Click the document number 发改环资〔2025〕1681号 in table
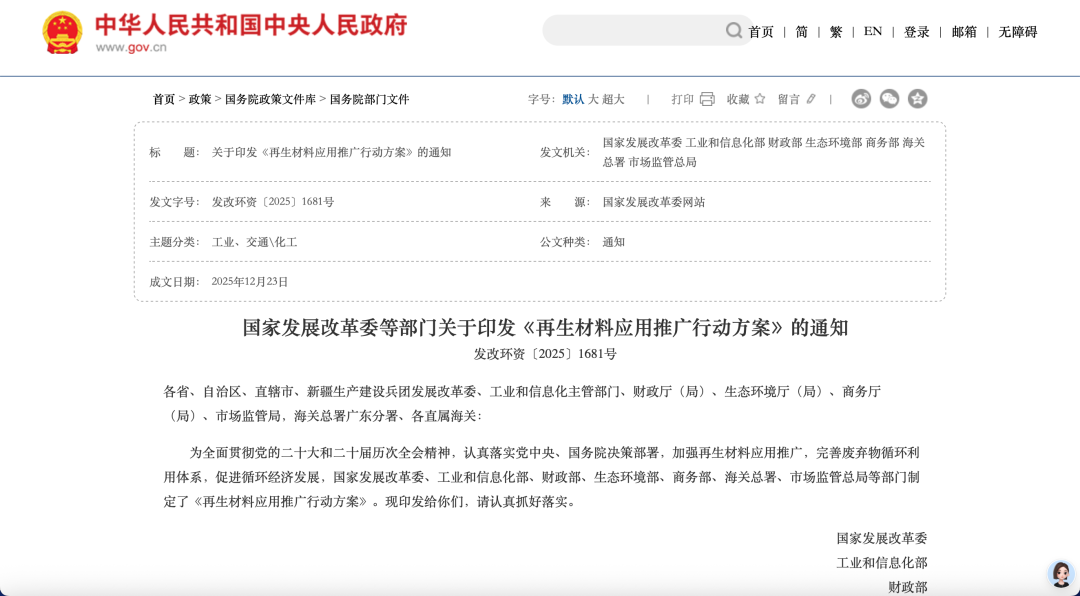1080x596 pixels. (x=273, y=202)
